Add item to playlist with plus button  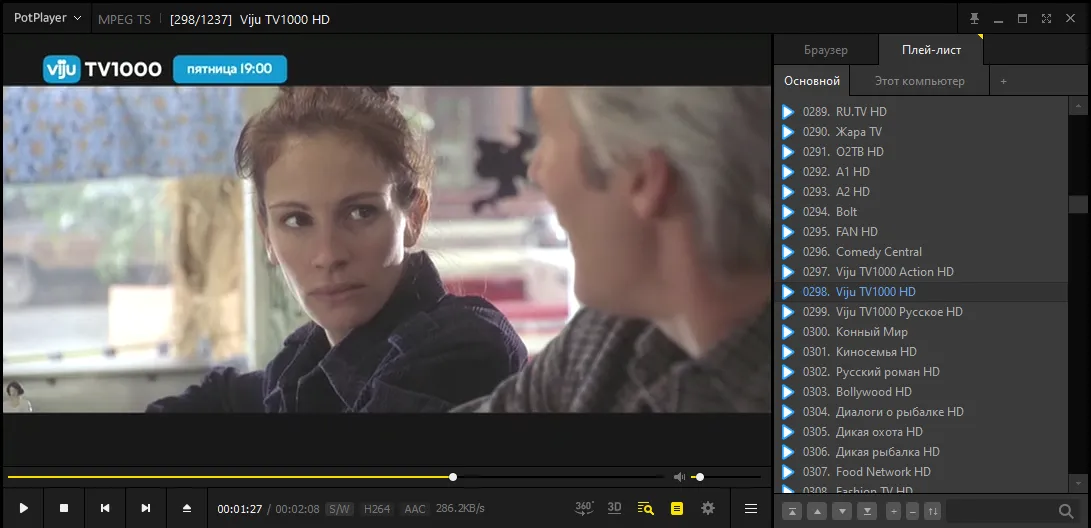[x=893, y=511]
